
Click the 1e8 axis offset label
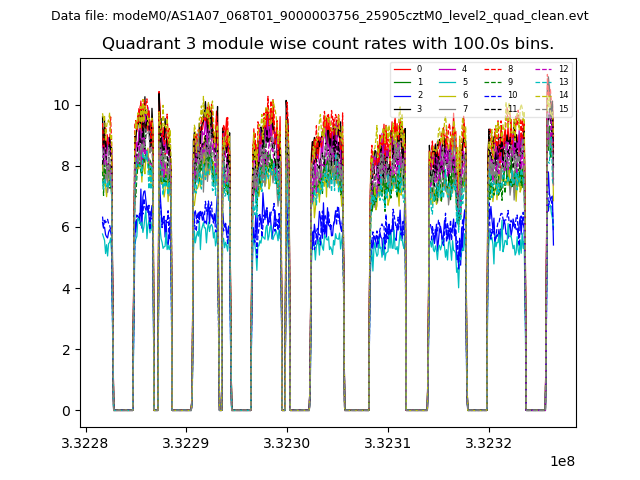coord(562,463)
